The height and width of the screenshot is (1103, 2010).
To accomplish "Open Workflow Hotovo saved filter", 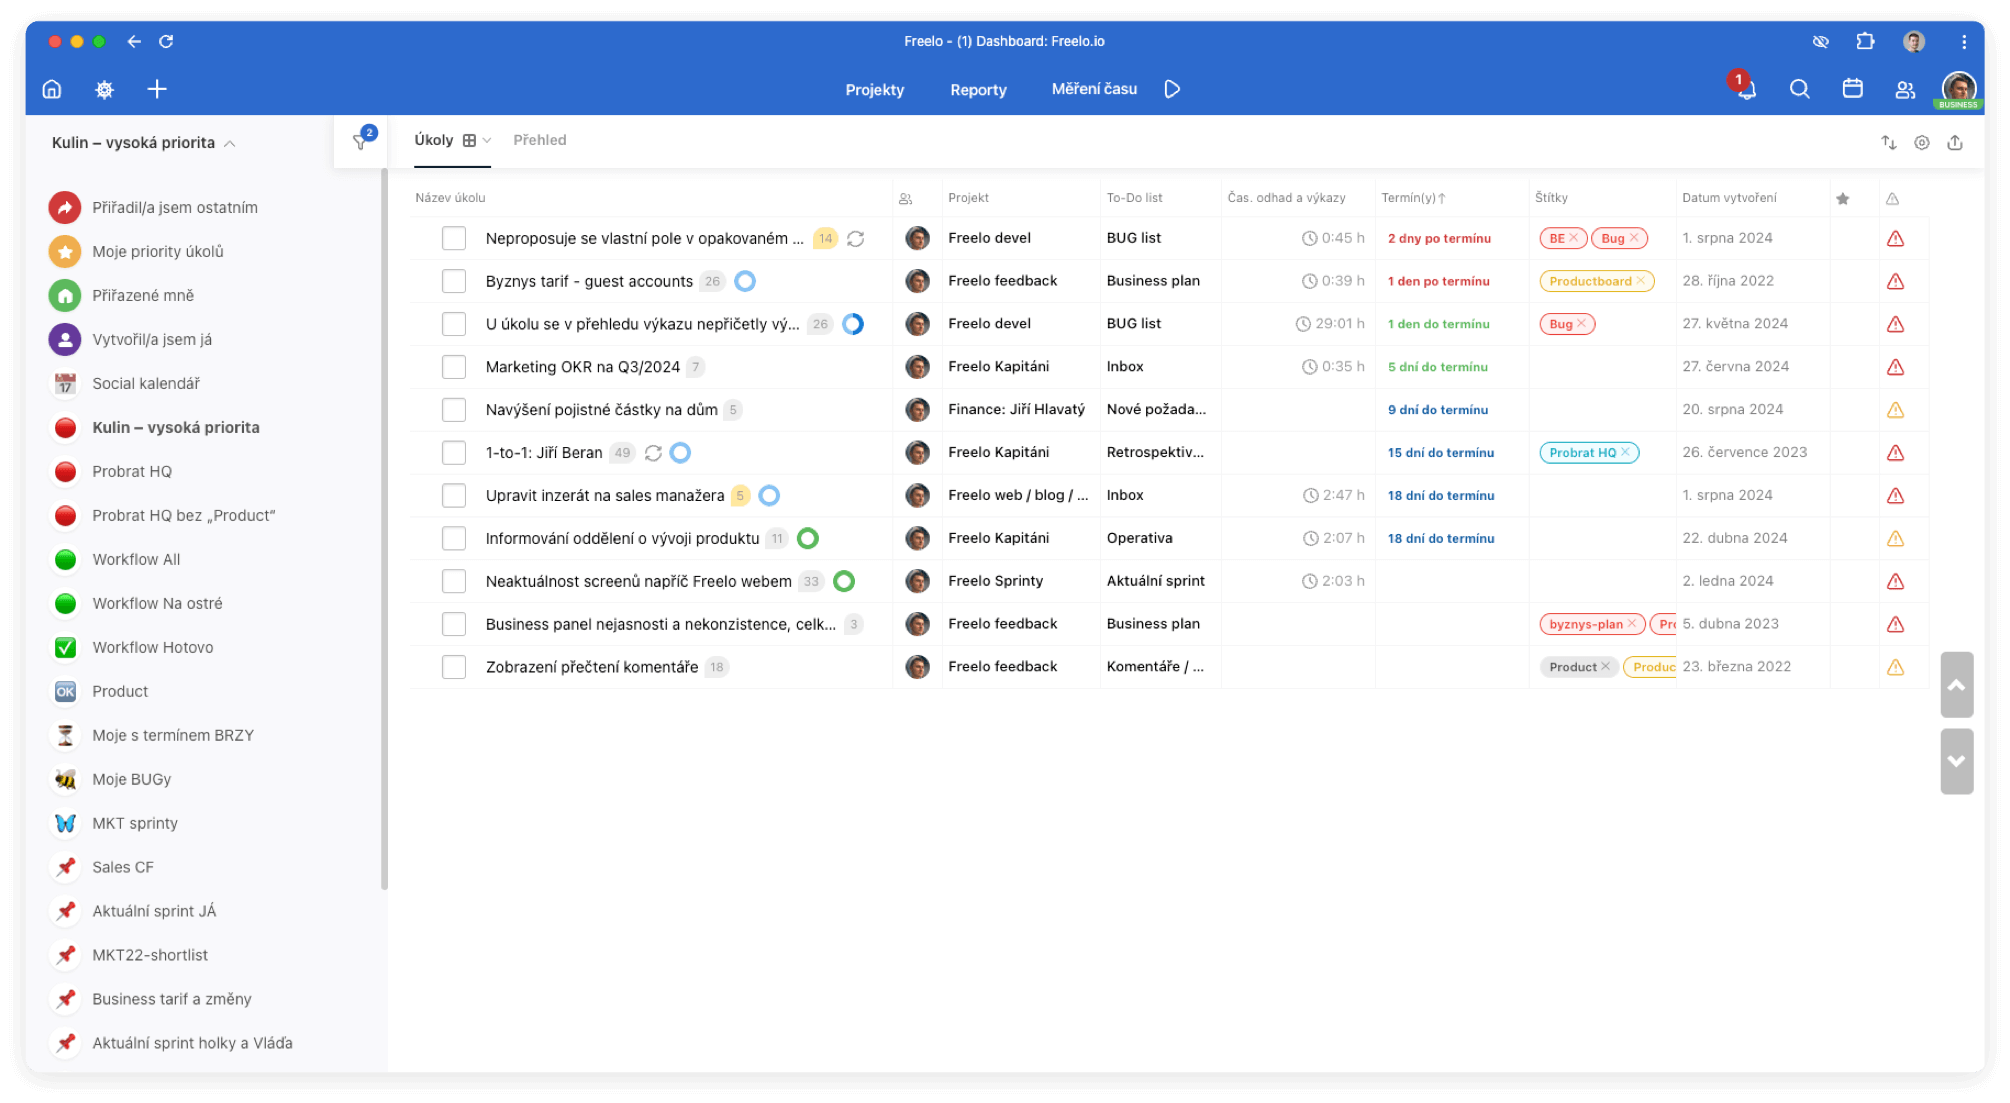I will pos(153,648).
